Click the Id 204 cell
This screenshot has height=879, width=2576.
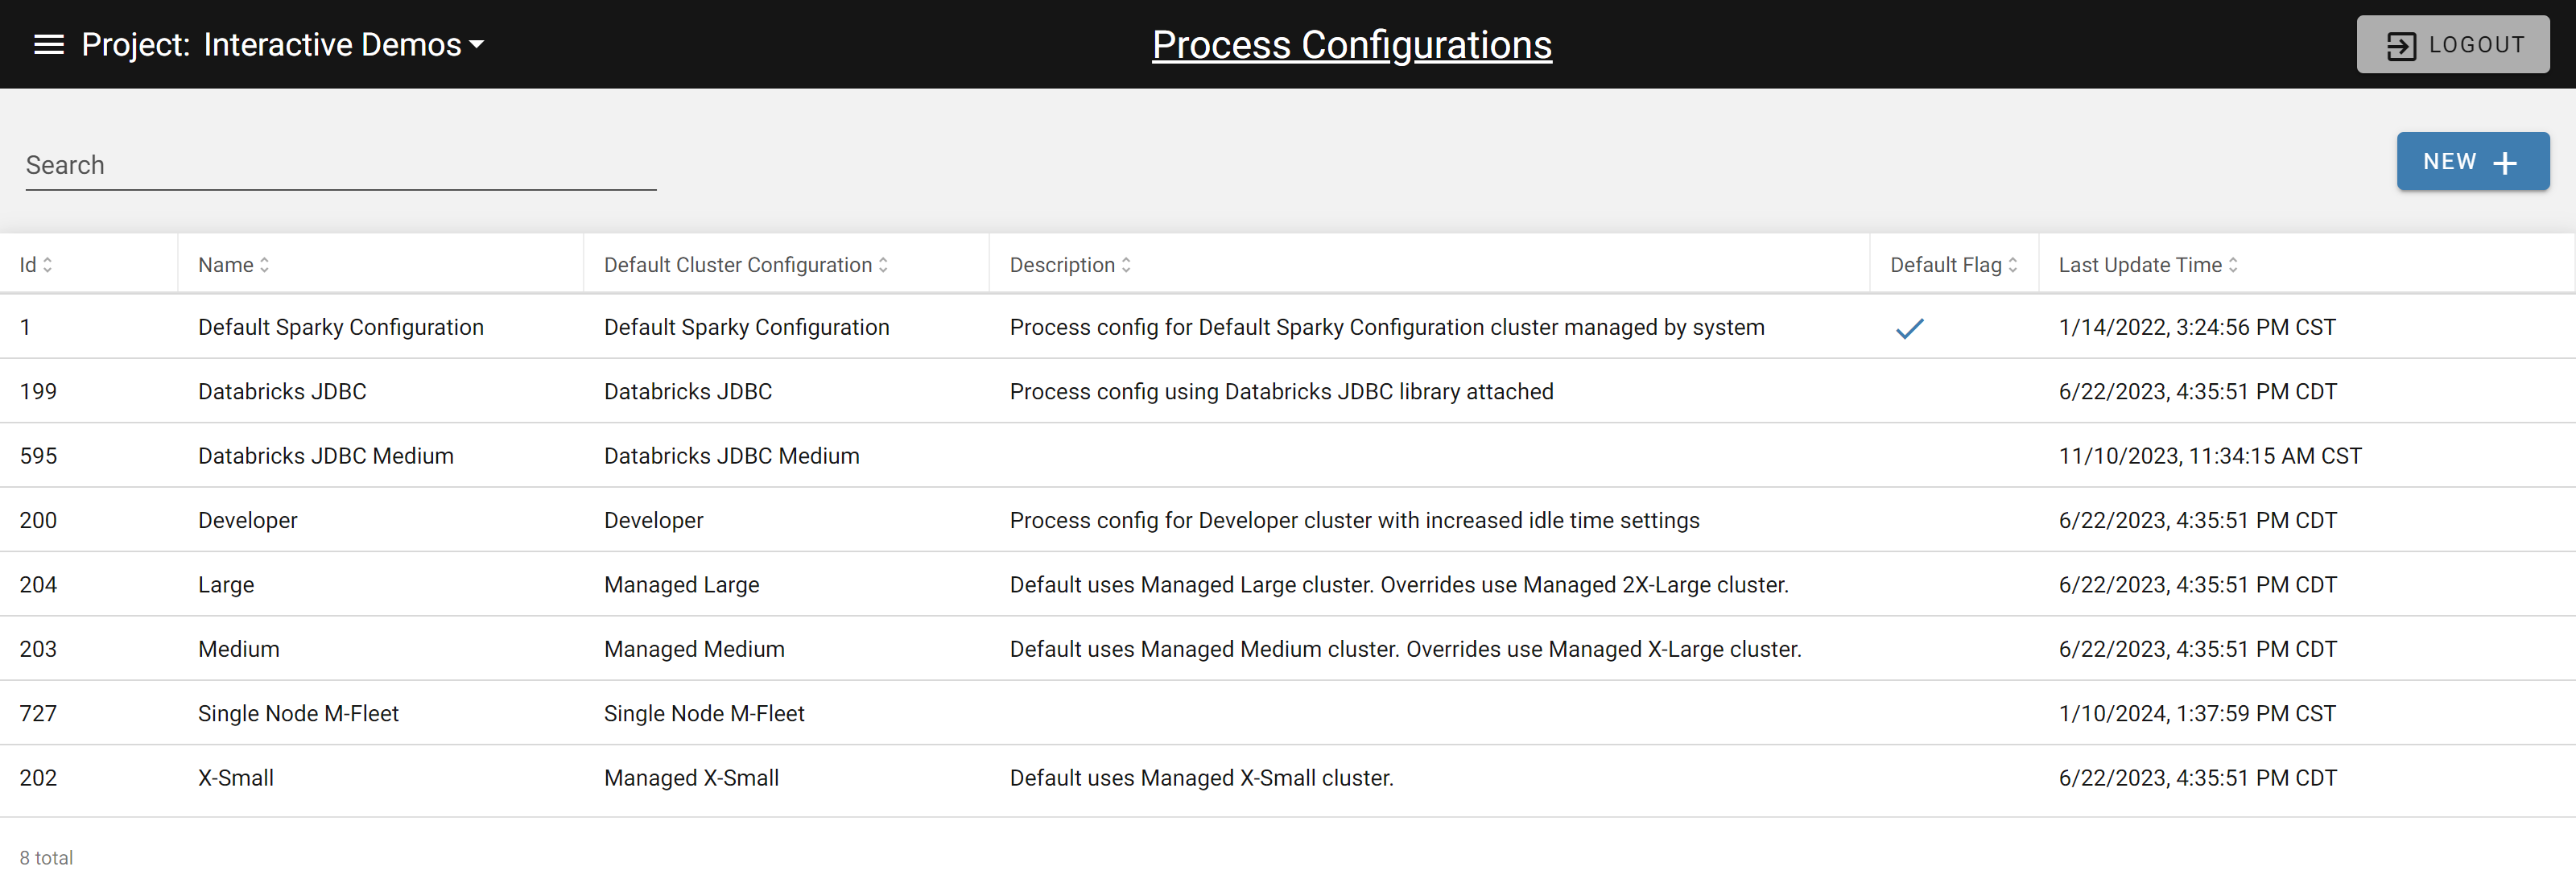(38, 585)
